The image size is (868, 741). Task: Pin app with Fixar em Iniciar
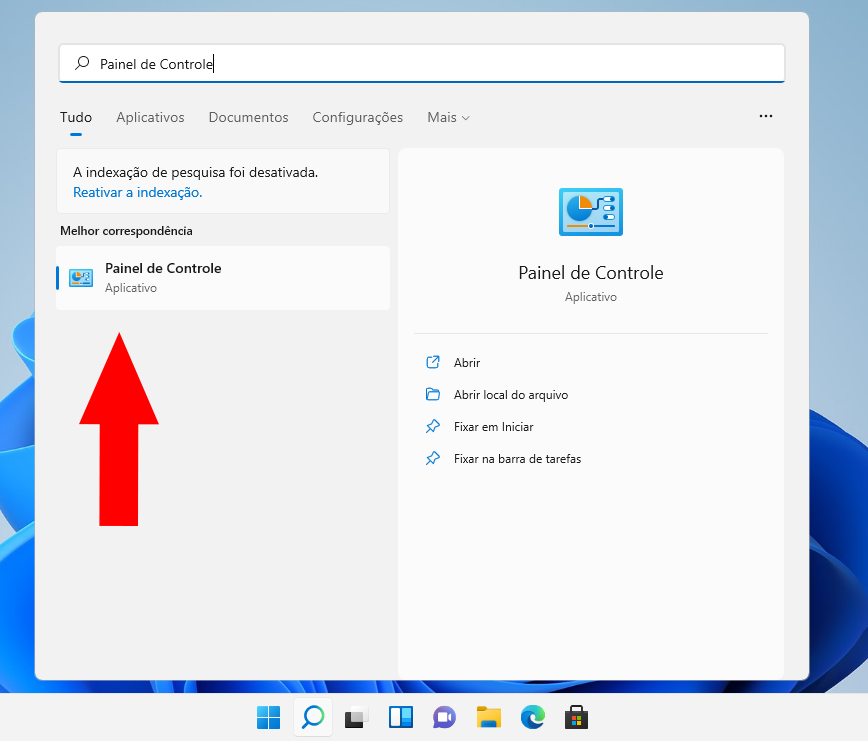pos(493,427)
